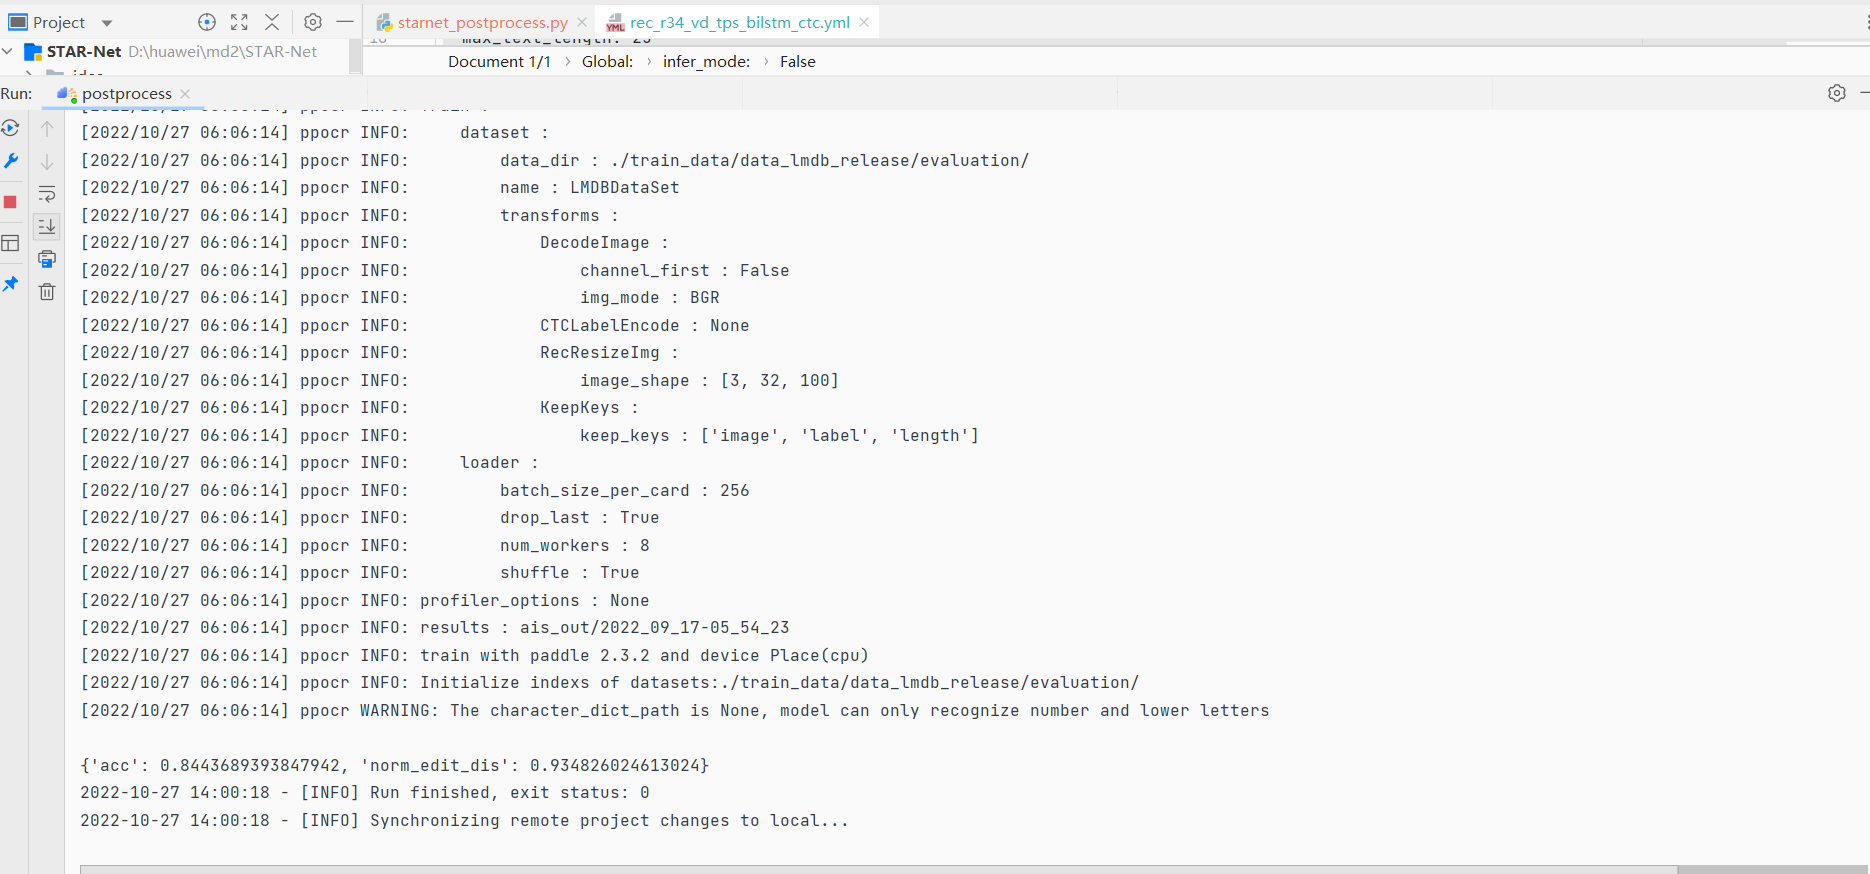The image size is (1870, 874).
Task: Select opened file in Project tree
Action: (207, 22)
